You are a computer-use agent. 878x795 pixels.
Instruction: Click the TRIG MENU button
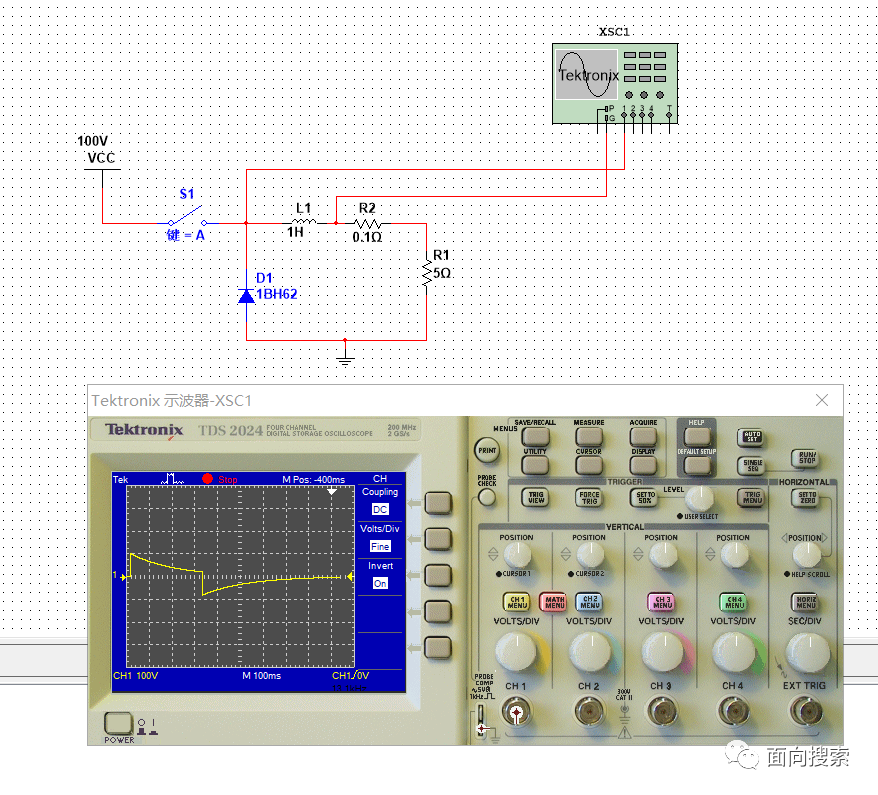tap(752, 497)
